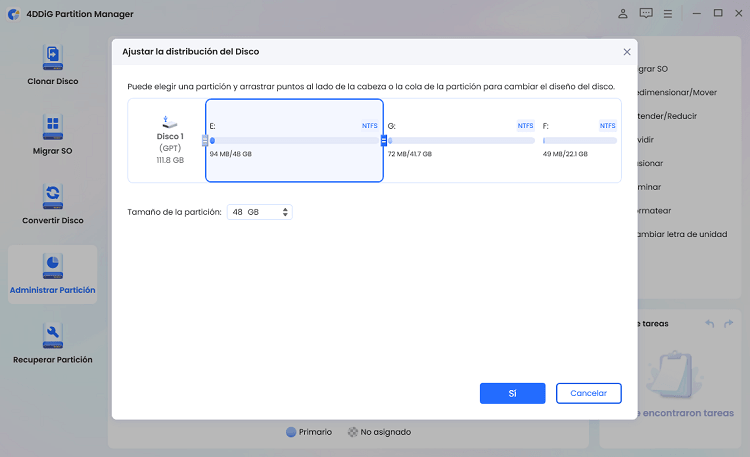This screenshot has width=750, height=457.
Task: Click the user account icon
Action: click(624, 14)
